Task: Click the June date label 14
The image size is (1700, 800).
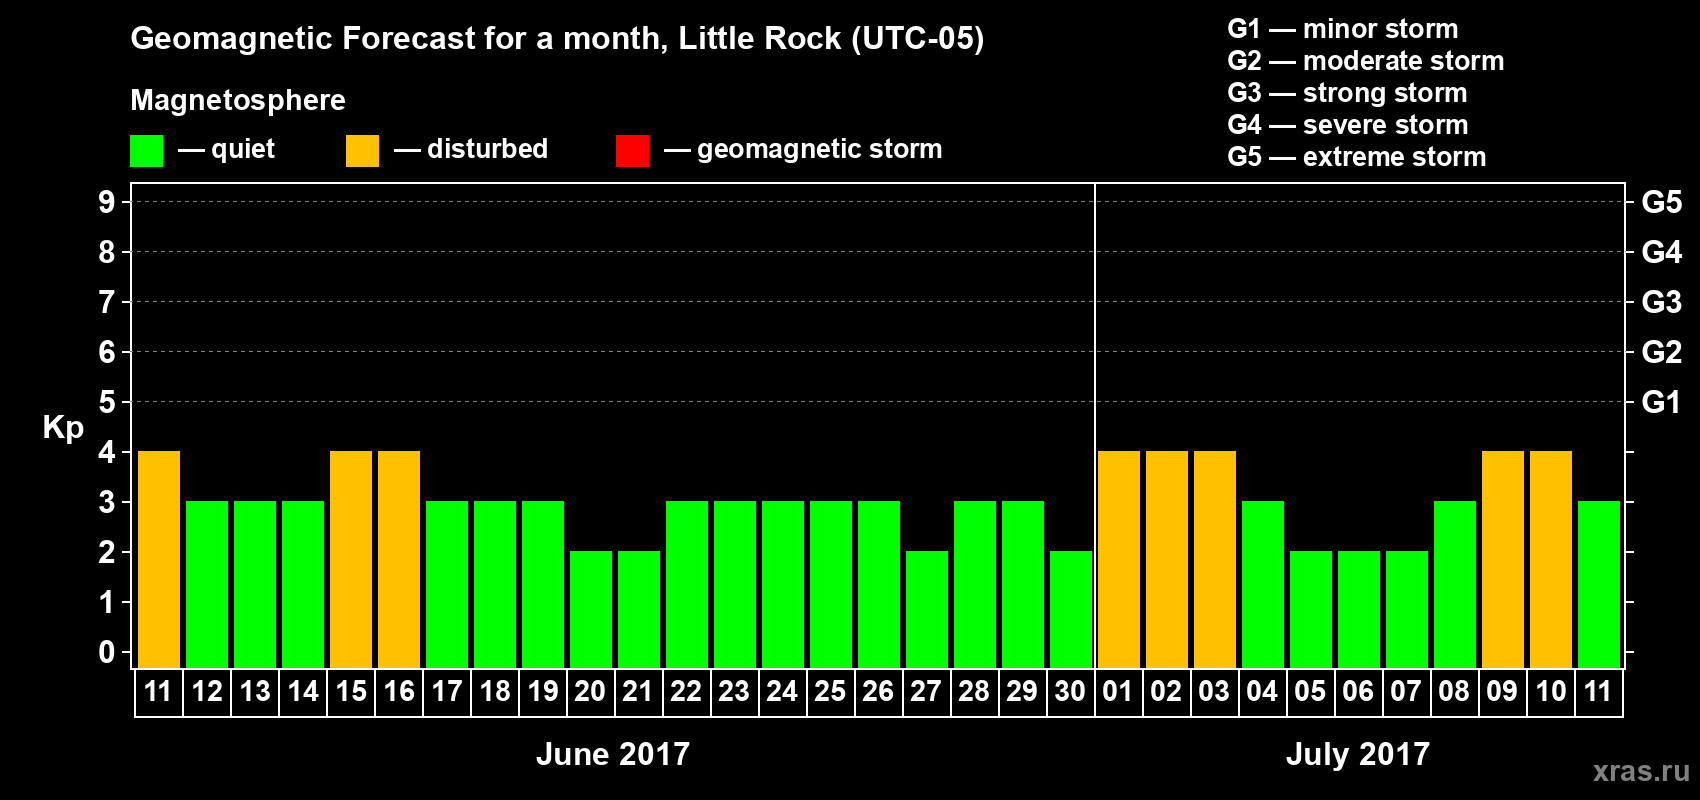Action: tap(303, 692)
